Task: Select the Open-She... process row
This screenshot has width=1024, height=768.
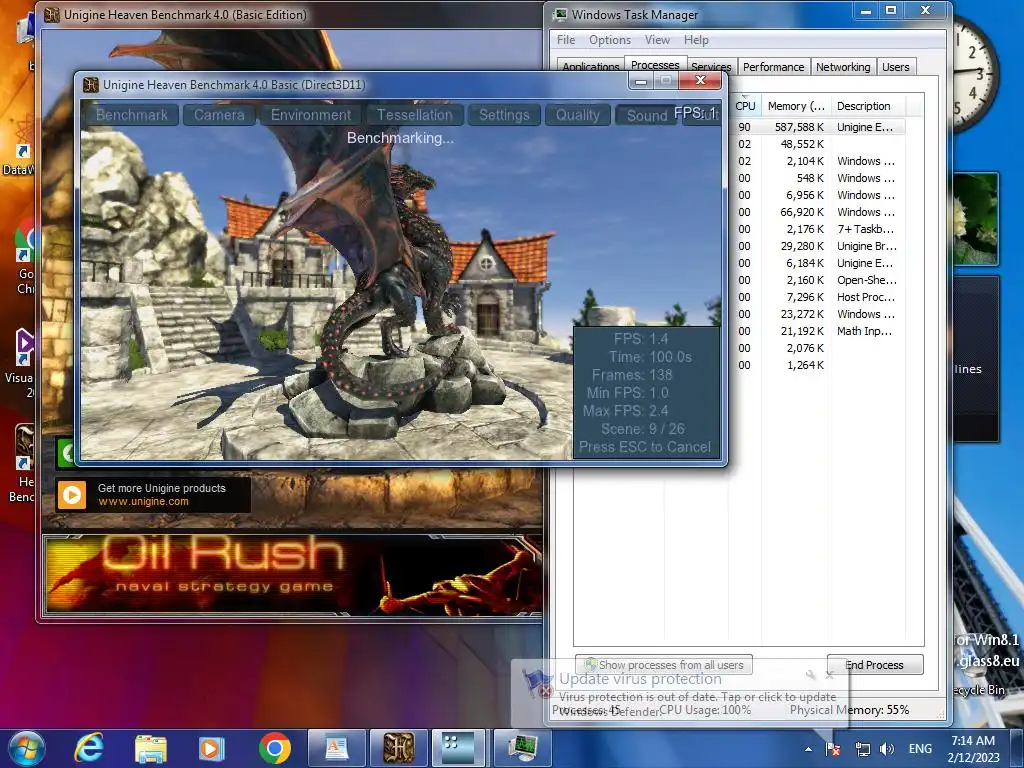Action: (x=816, y=280)
